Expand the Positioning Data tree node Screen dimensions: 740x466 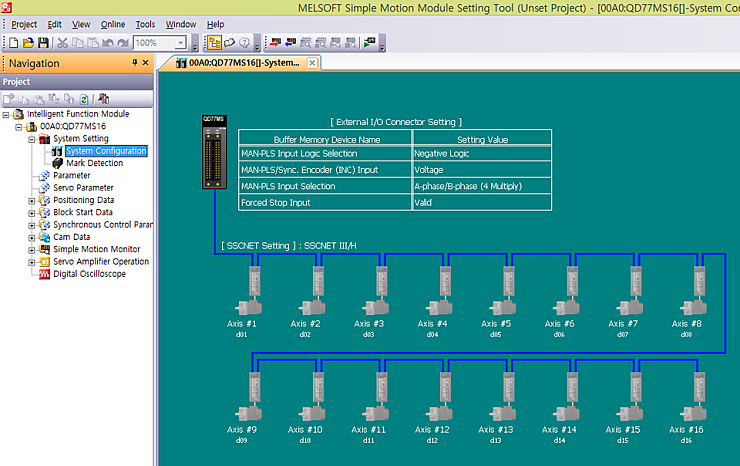tap(32, 201)
